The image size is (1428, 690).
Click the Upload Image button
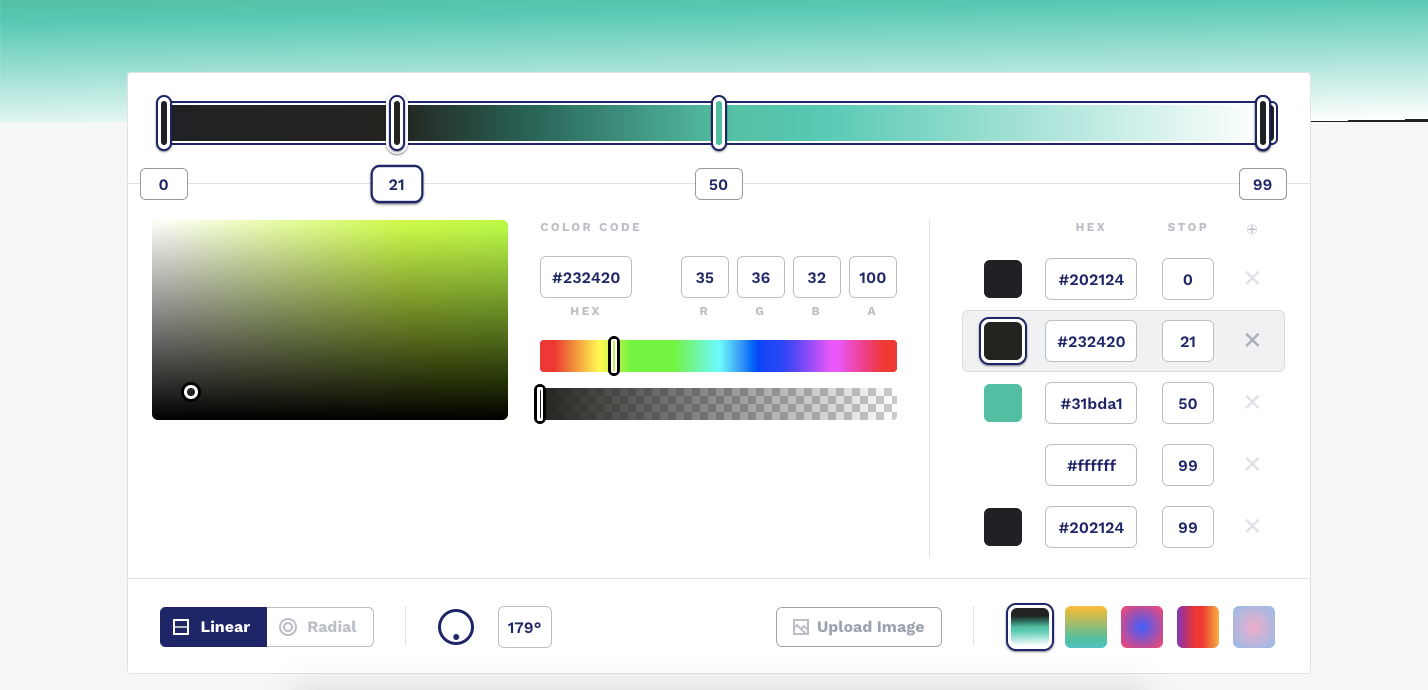[858, 627]
